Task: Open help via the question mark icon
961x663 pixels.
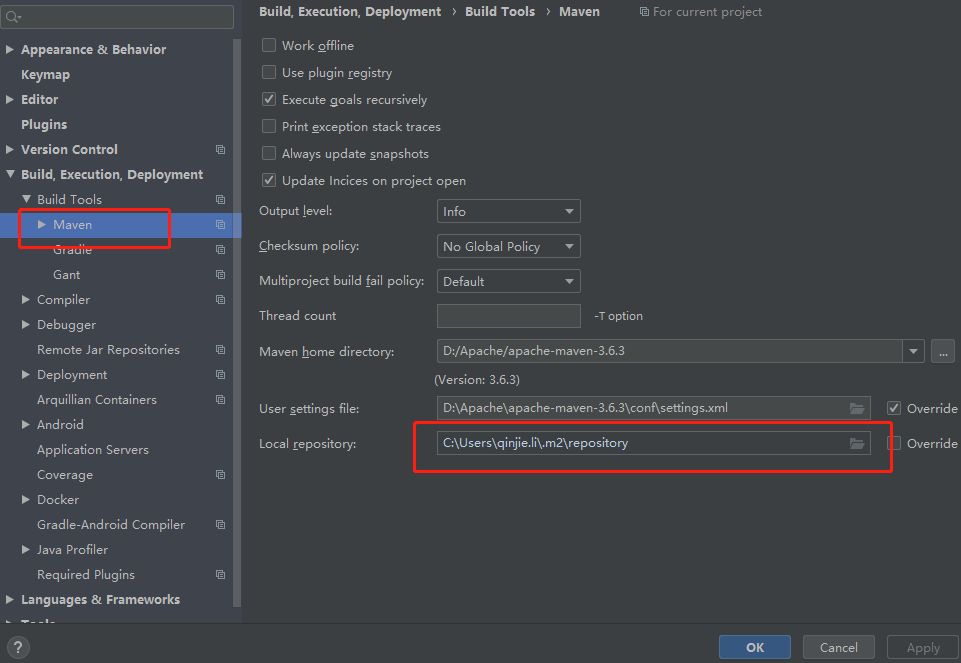Action: 17,647
